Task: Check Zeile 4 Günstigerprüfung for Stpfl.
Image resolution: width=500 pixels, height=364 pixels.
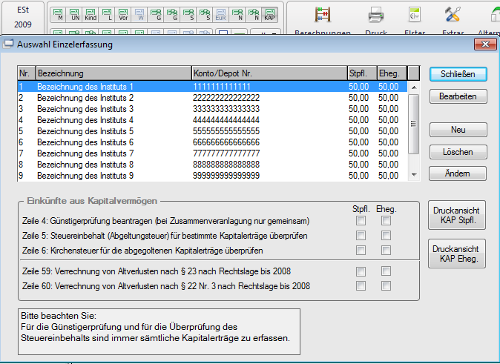Action: point(361,221)
